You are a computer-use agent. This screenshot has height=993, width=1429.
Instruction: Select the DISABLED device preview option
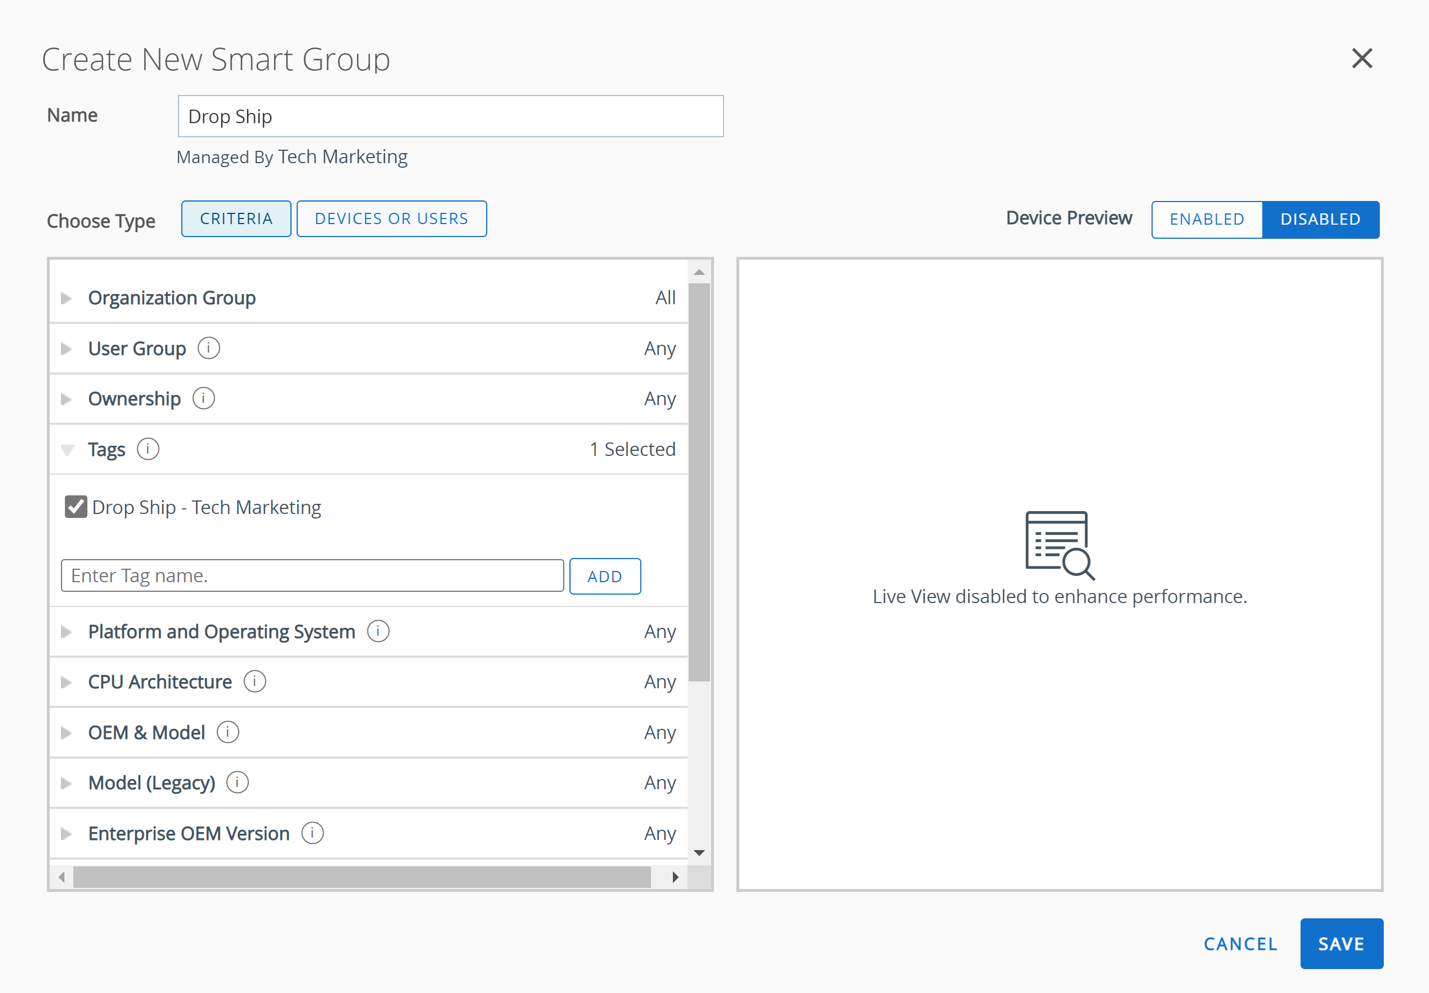click(1320, 219)
